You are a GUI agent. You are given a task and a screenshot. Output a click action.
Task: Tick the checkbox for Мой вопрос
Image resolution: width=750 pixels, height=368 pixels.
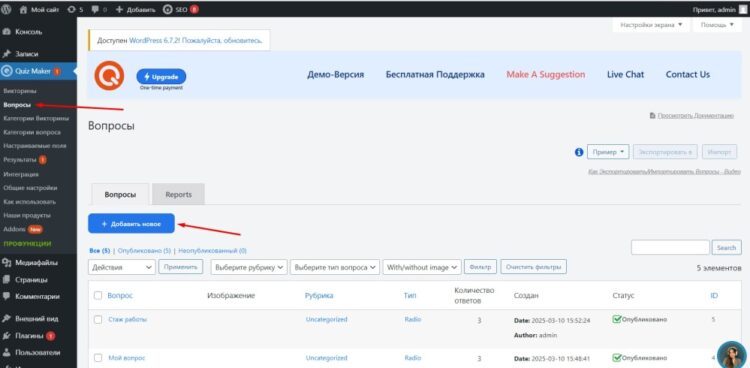pyautogui.click(x=98, y=358)
